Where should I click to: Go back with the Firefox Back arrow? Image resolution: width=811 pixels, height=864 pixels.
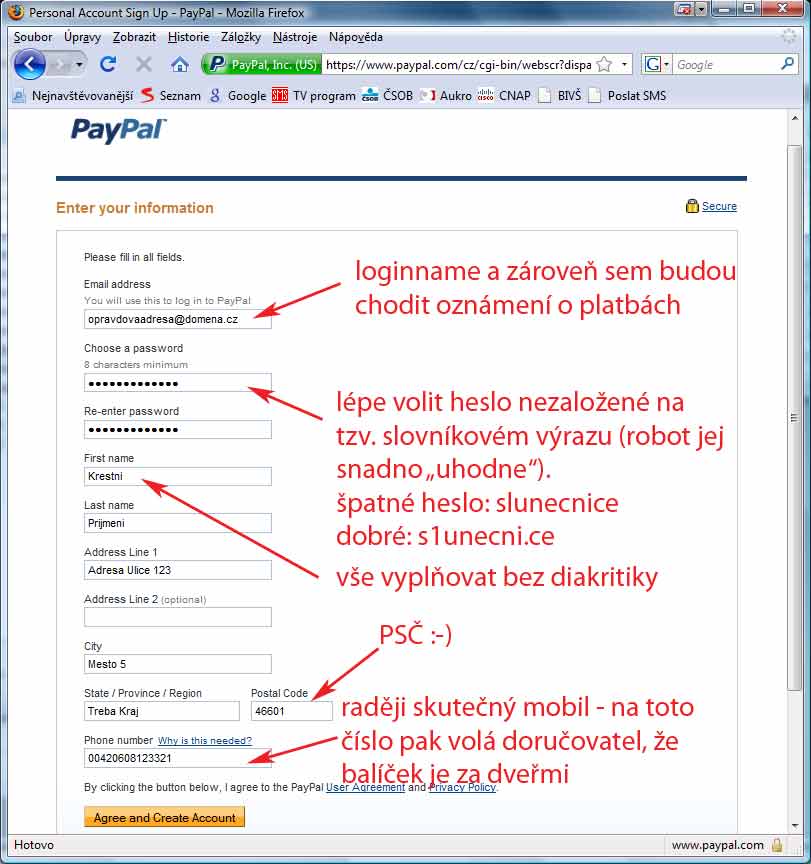click(x=29, y=64)
